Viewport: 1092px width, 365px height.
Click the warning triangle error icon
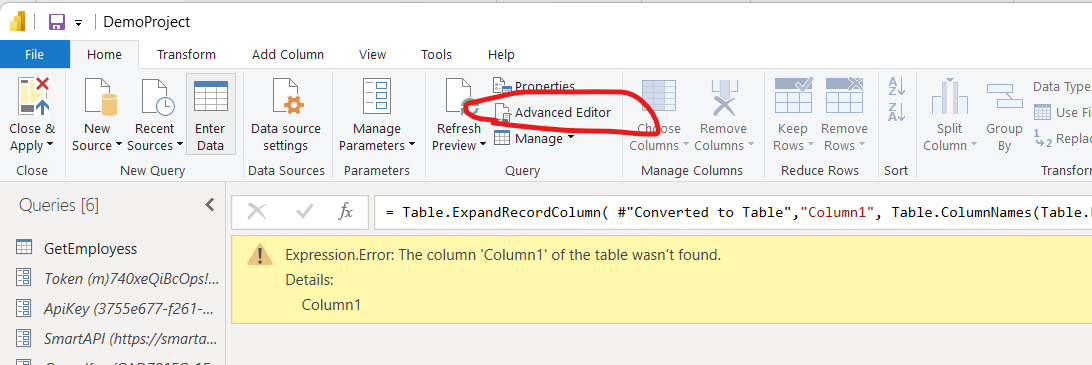[x=259, y=256]
